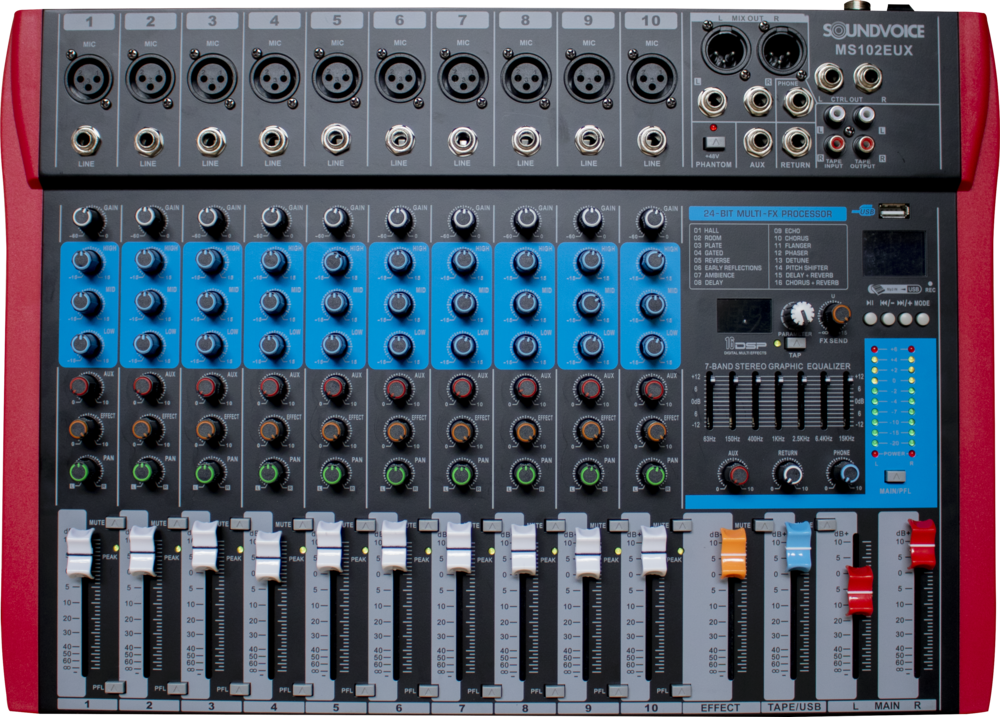Screen dimensions: 1000x717
Task: Click the DSP effect number display
Action: click(x=744, y=315)
